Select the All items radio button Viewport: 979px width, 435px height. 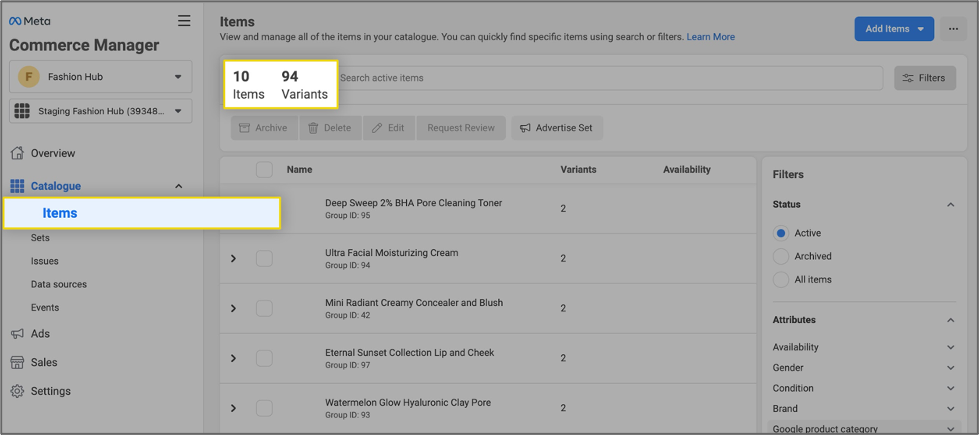coord(780,280)
